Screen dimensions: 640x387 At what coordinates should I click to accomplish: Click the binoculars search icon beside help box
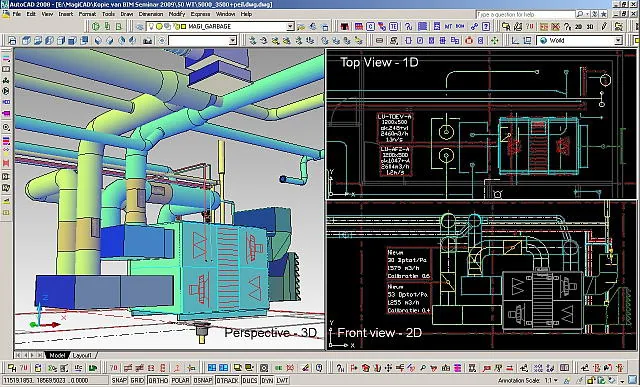580,14
